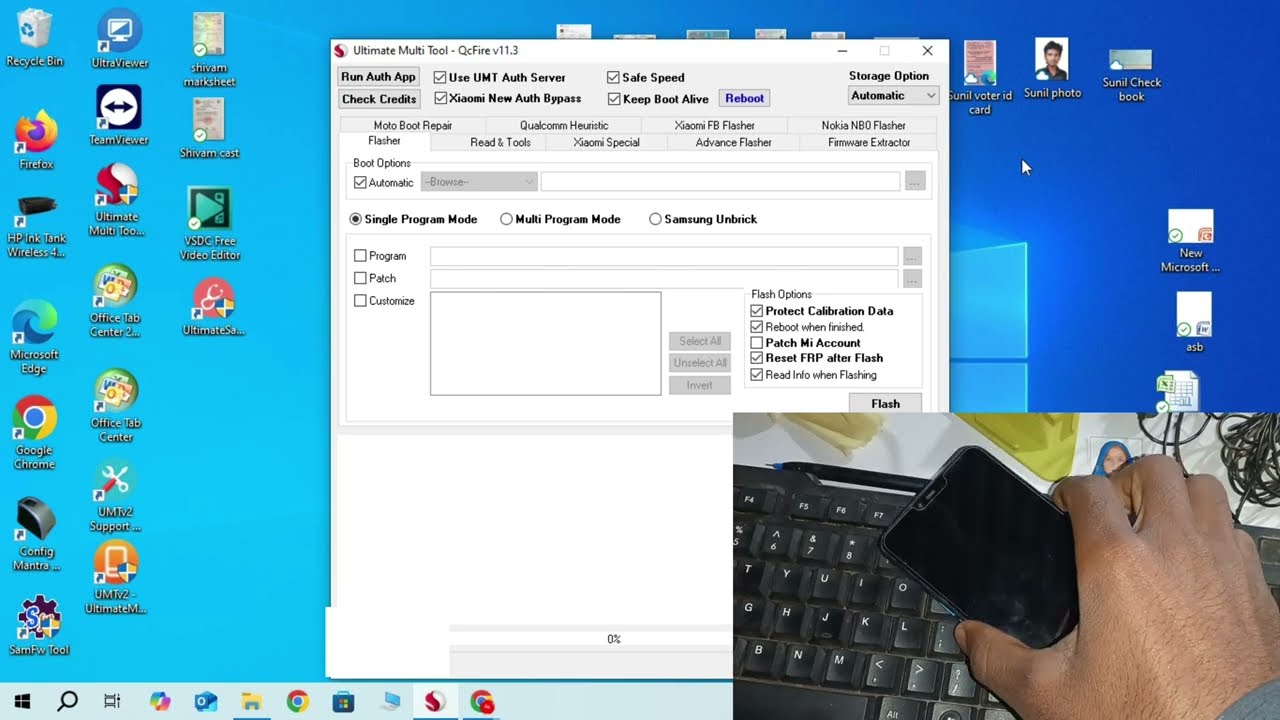Screen dimensions: 1280x720
Task: Choose Multi Program Mode
Action: click(x=561, y=219)
